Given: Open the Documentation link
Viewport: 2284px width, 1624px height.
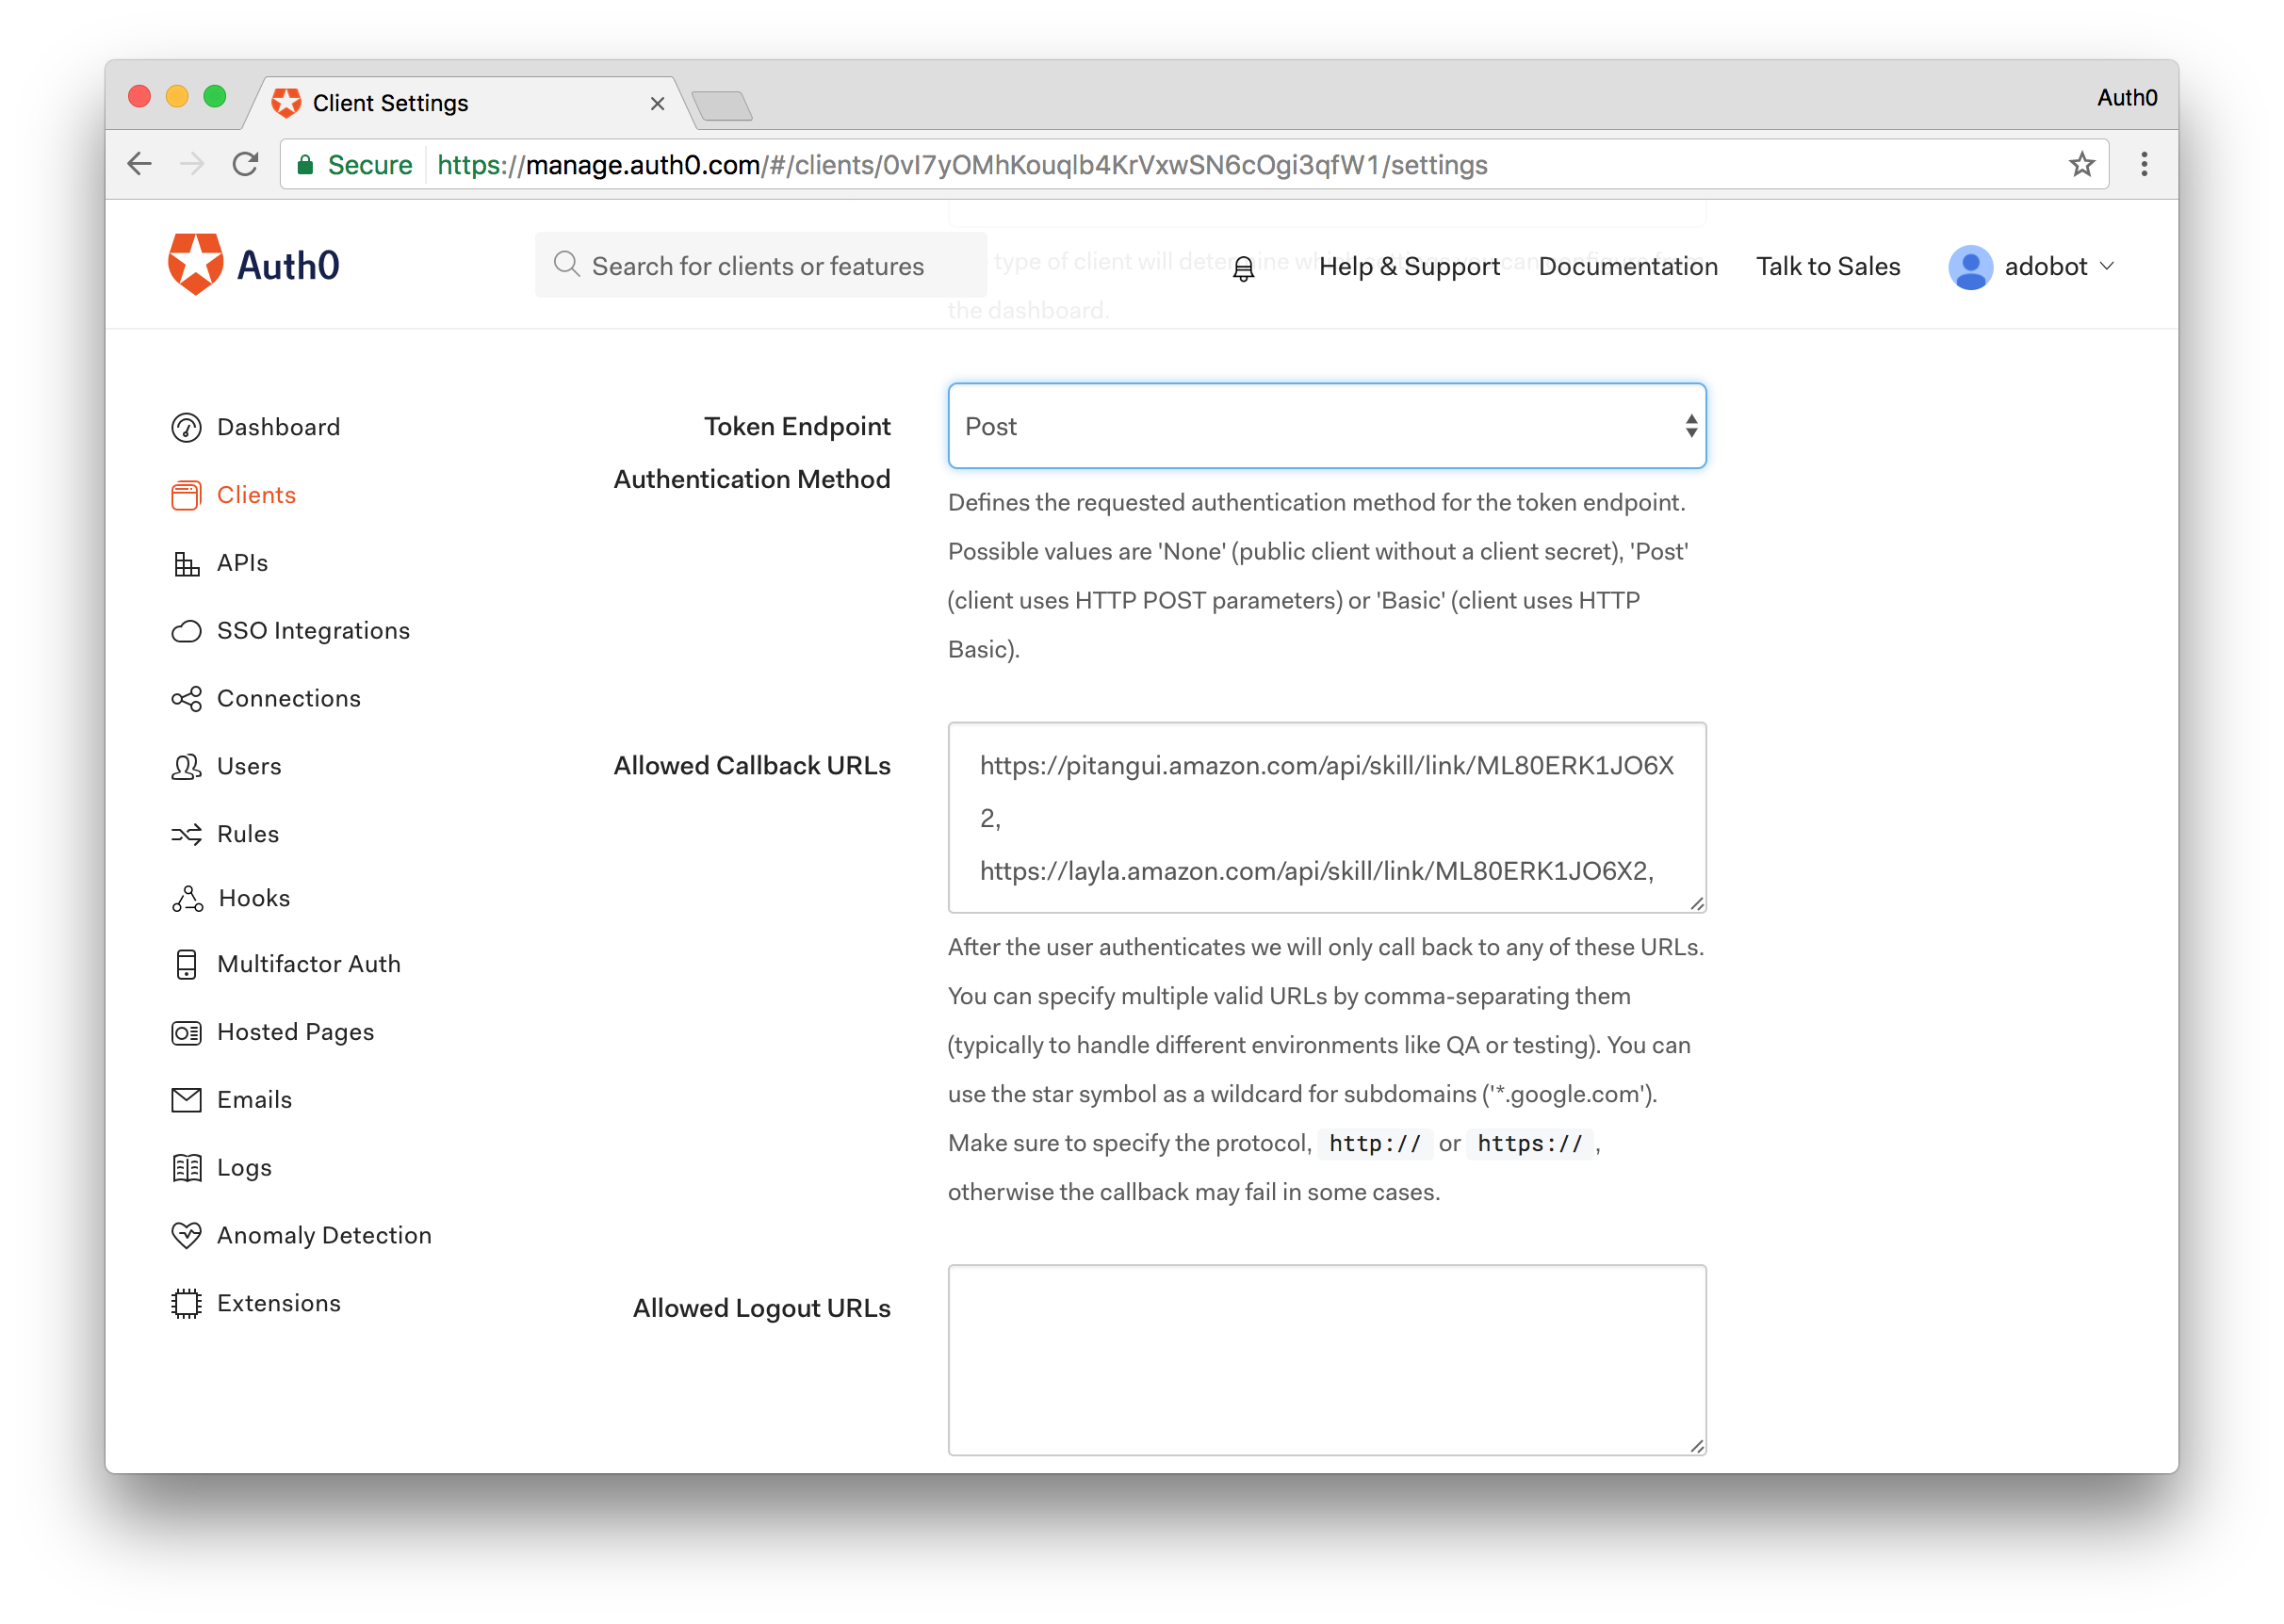Looking at the screenshot, I should [1627, 267].
